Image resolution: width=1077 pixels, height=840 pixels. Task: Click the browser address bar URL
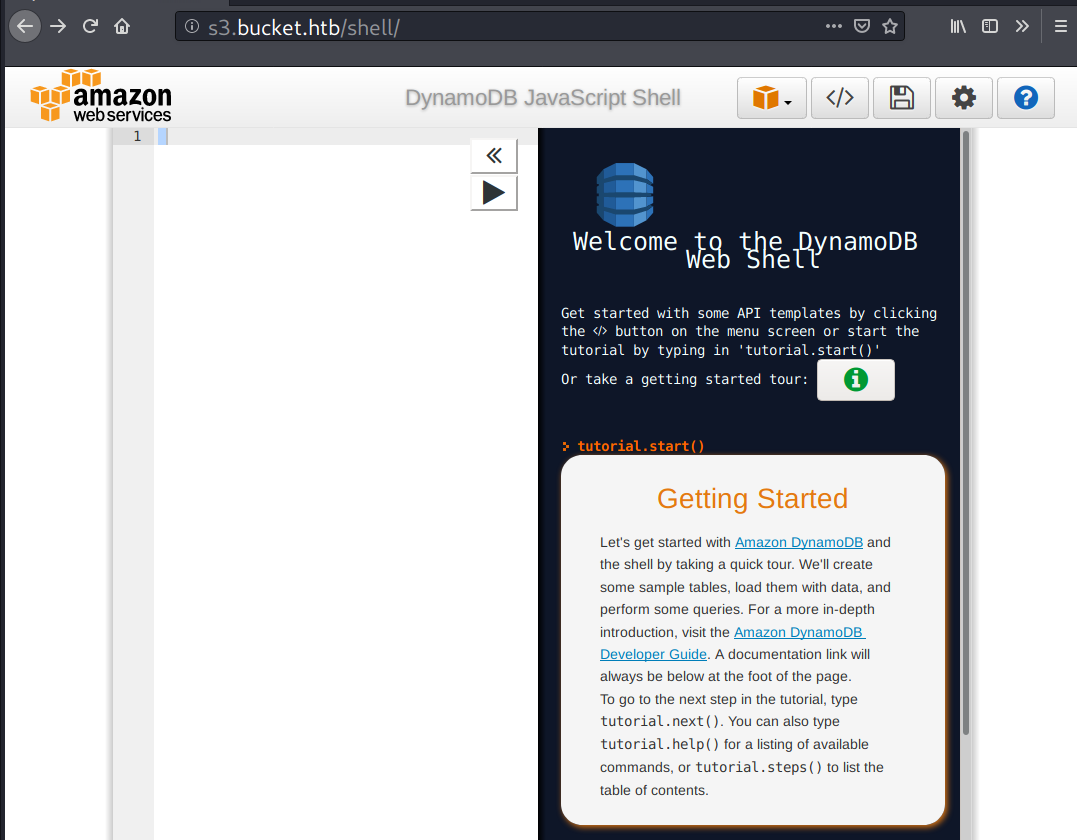(500, 27)
